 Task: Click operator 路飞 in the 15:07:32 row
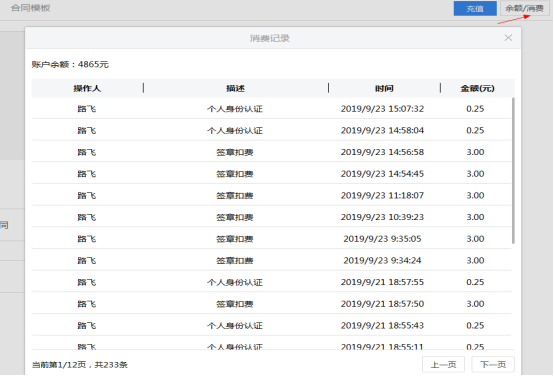[87, 109]
